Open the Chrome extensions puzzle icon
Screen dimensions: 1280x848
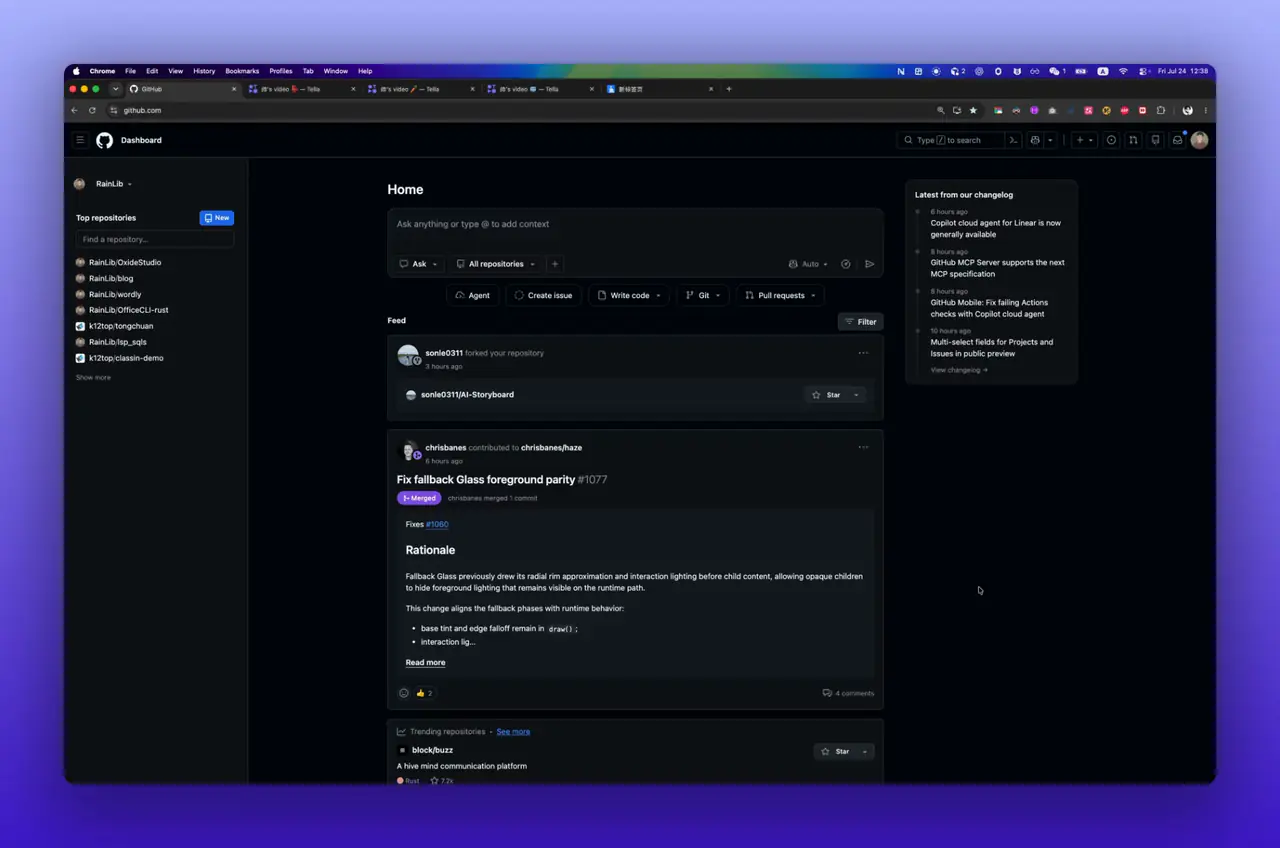[x=1161, y=111]
